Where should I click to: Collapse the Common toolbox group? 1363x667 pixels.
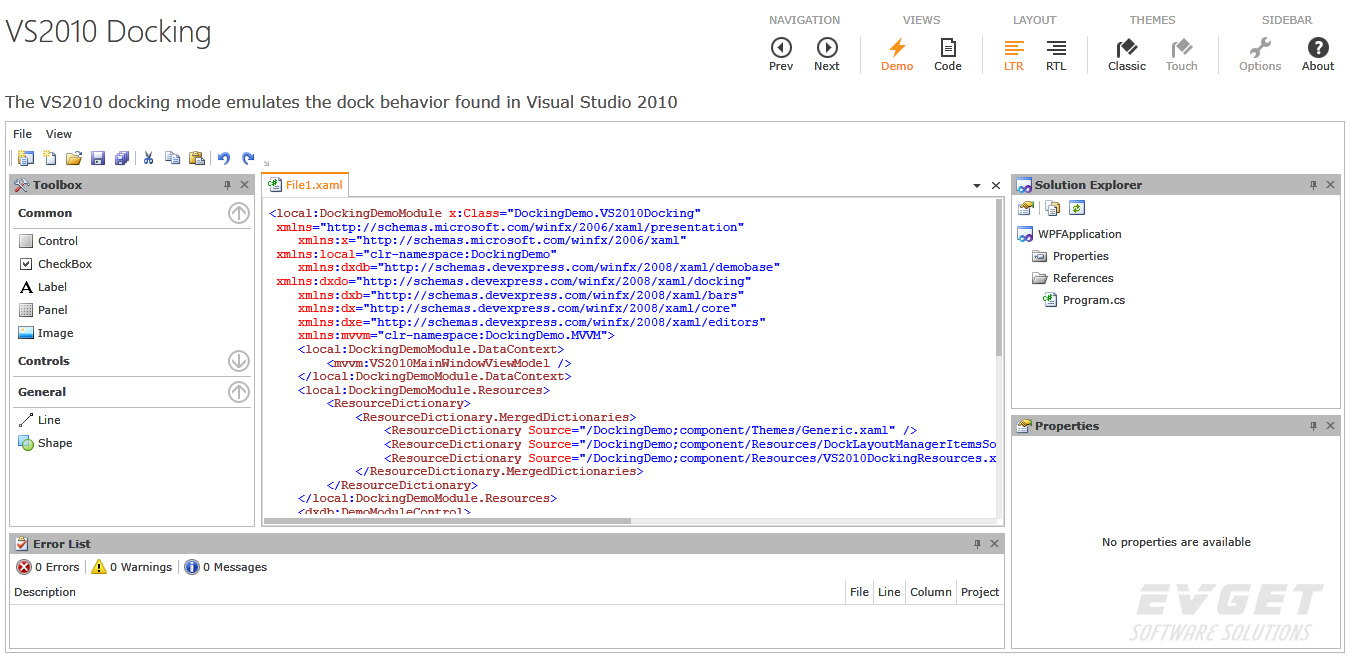coord(238,213)
